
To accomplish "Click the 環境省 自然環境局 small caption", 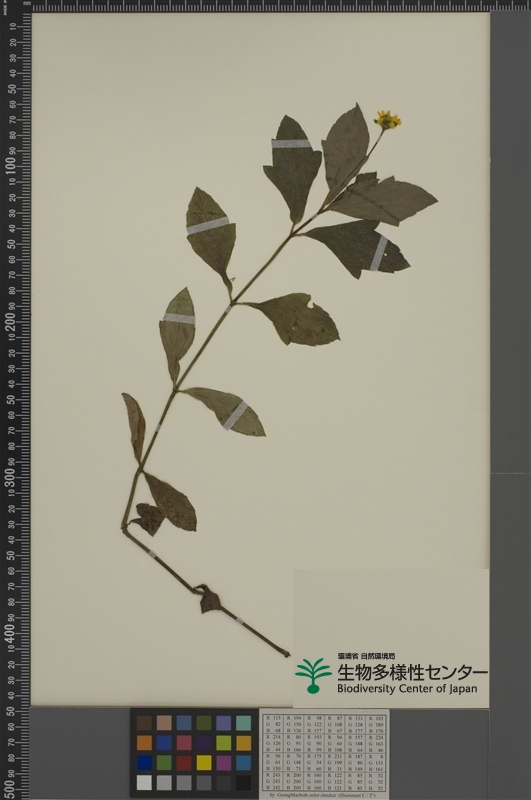I will (x=366, y=656).
